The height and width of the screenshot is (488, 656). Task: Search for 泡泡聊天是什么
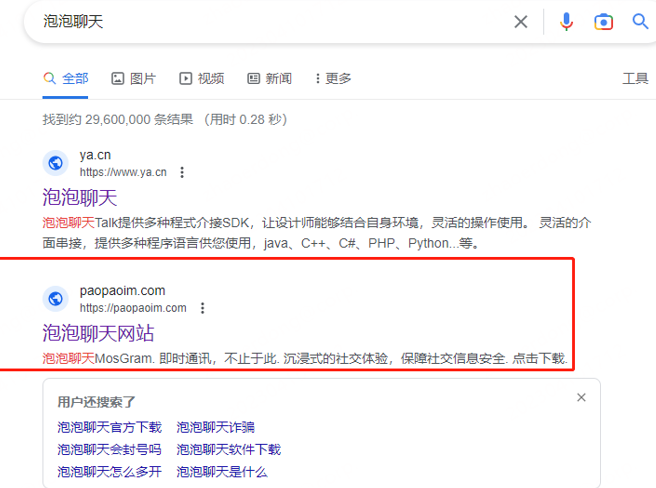[x=222, y=472]
